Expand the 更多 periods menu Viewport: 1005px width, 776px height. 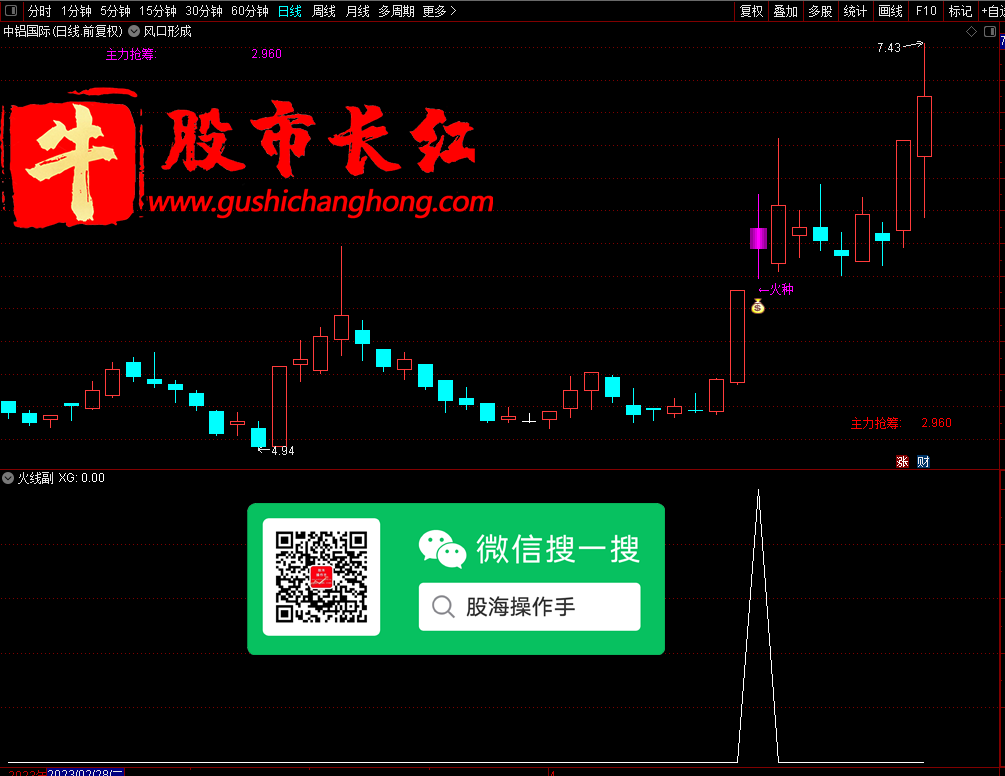tap(439, 11)
